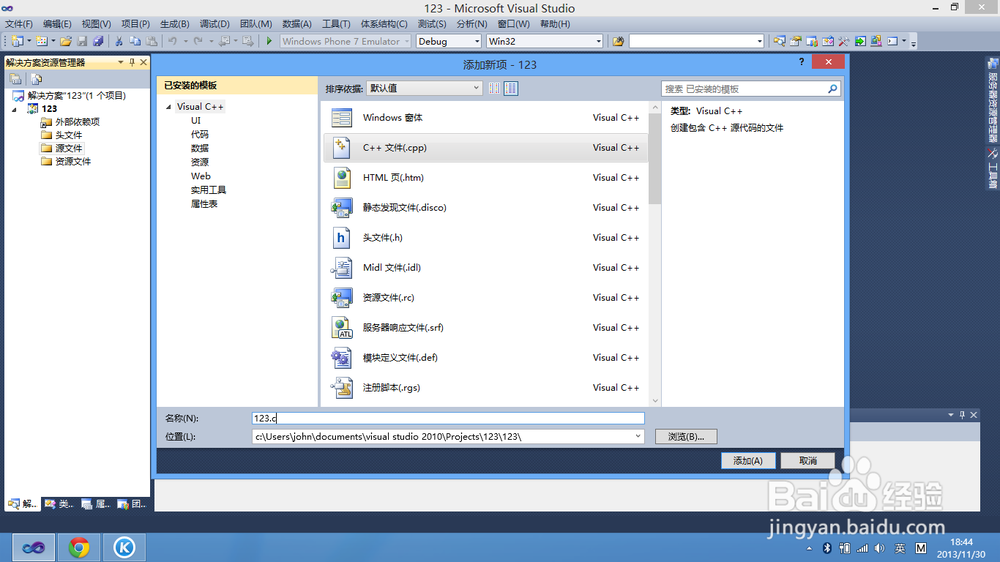
Task: Click the C++ file template icon
Action: coord(341,147)
